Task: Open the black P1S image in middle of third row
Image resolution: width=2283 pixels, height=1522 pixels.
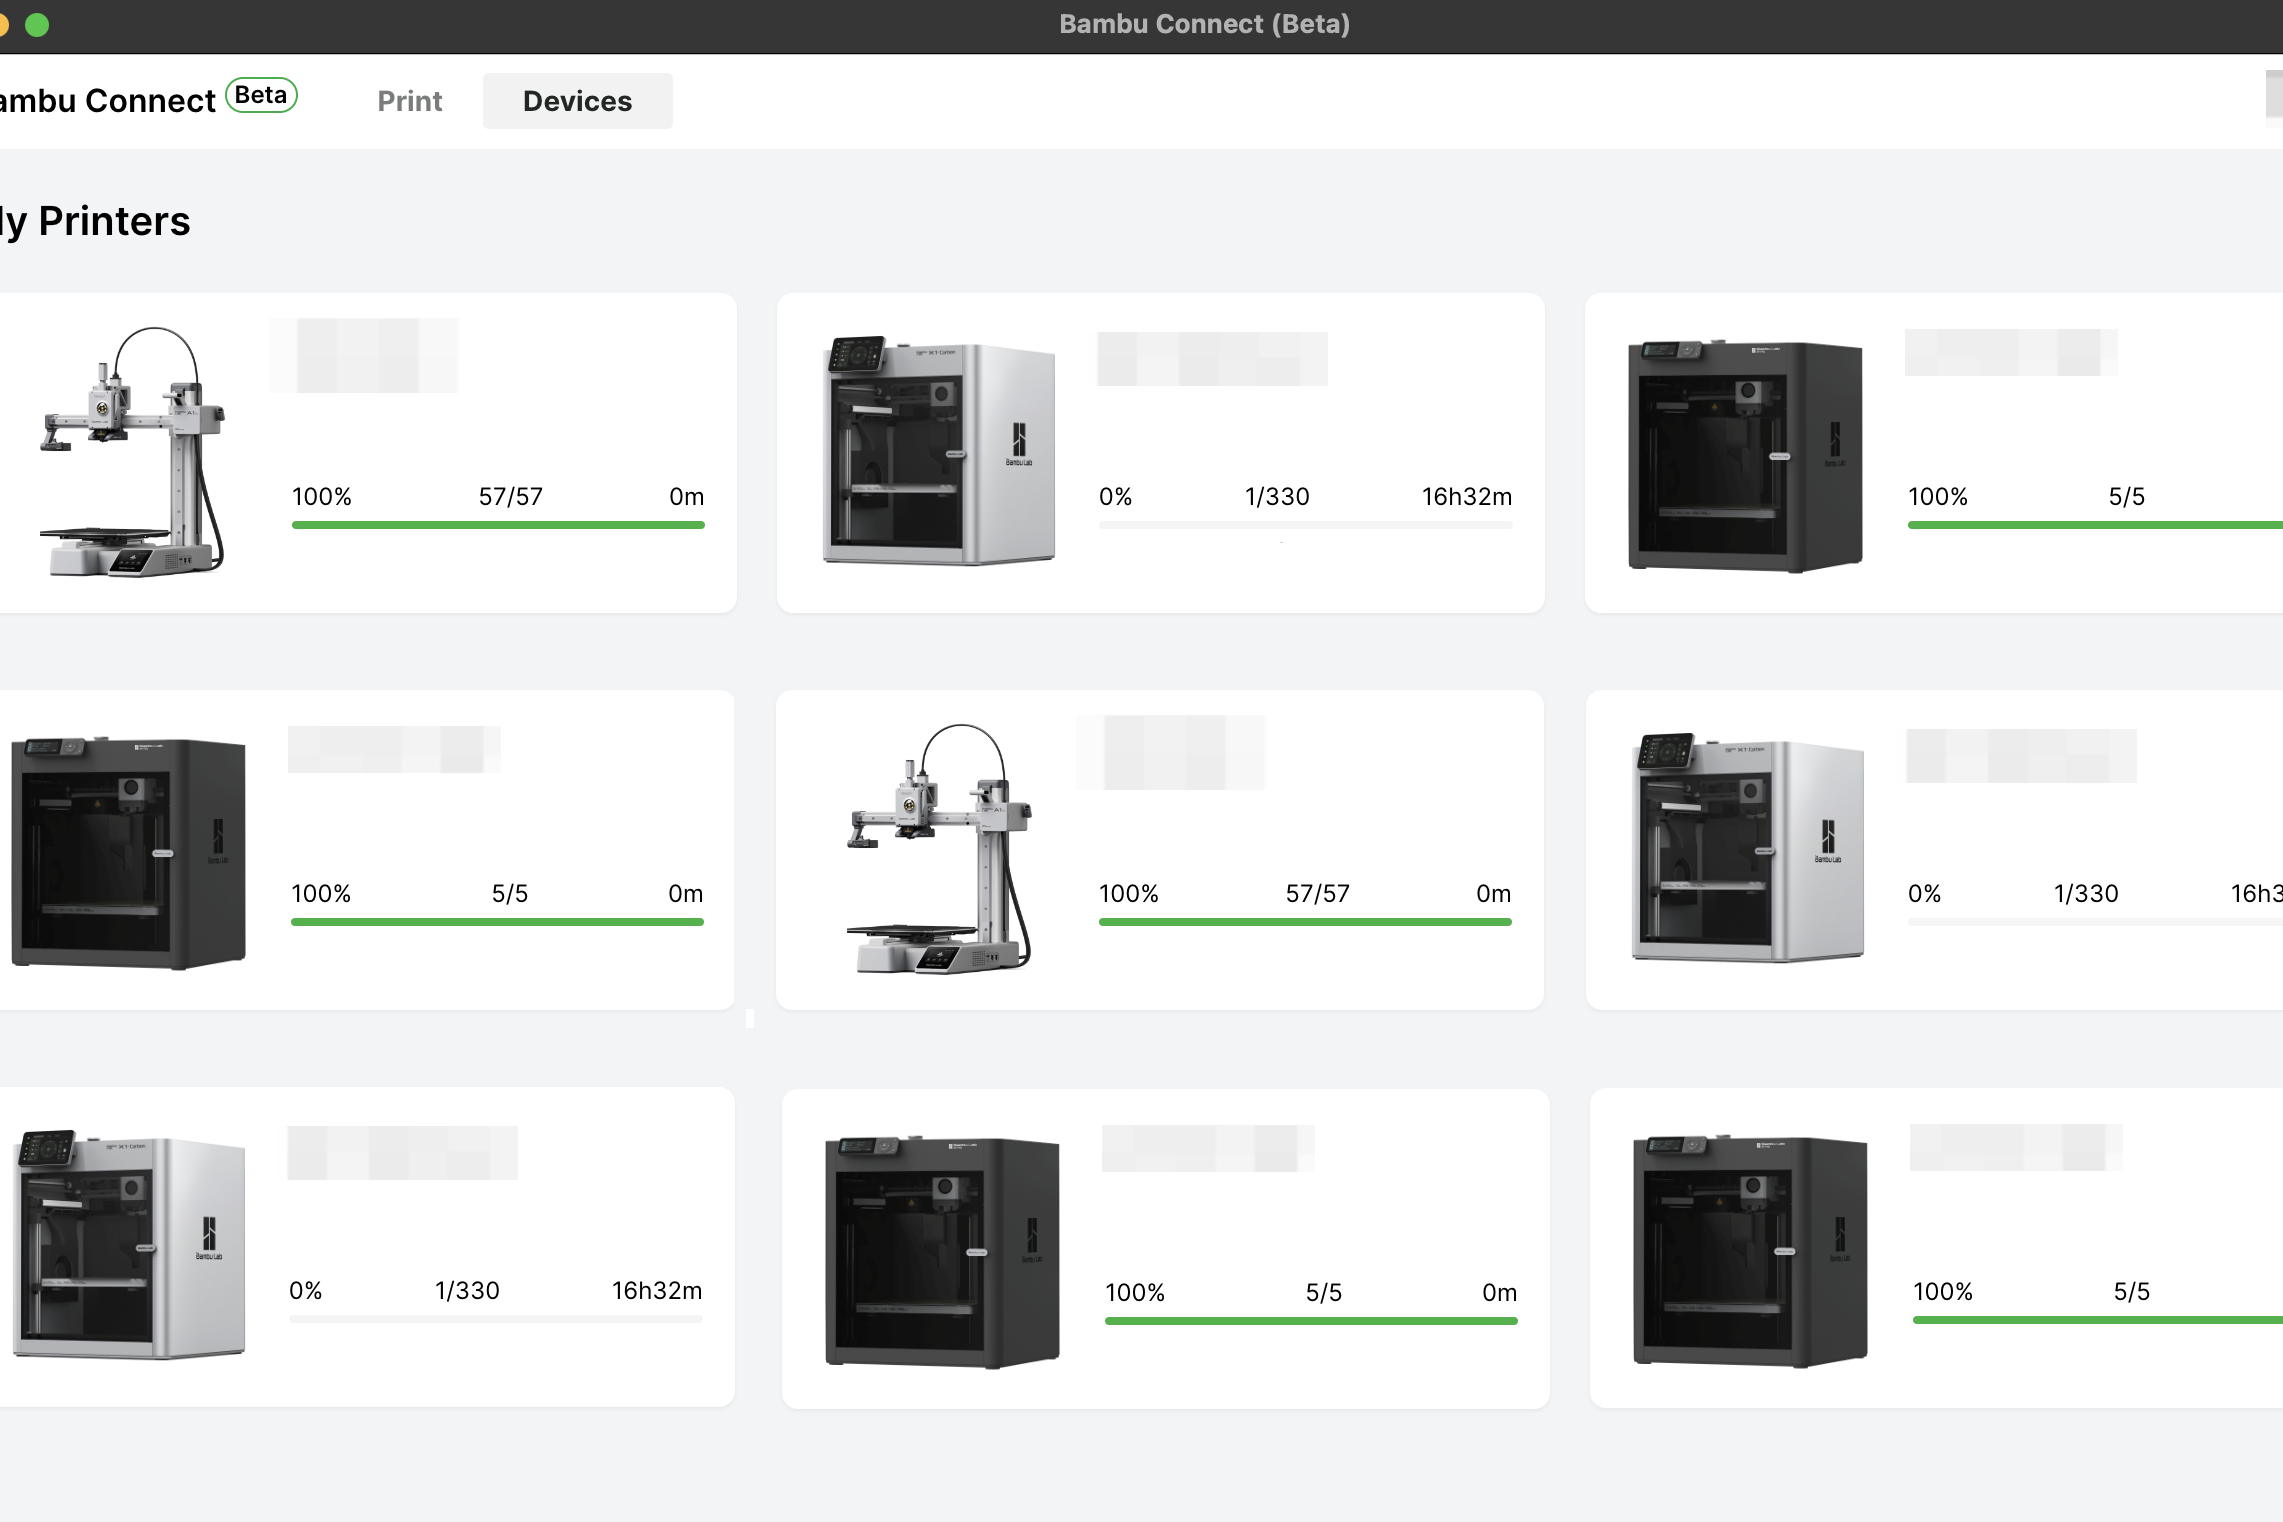Action: pyautogui.click(x=941, y=1250)
